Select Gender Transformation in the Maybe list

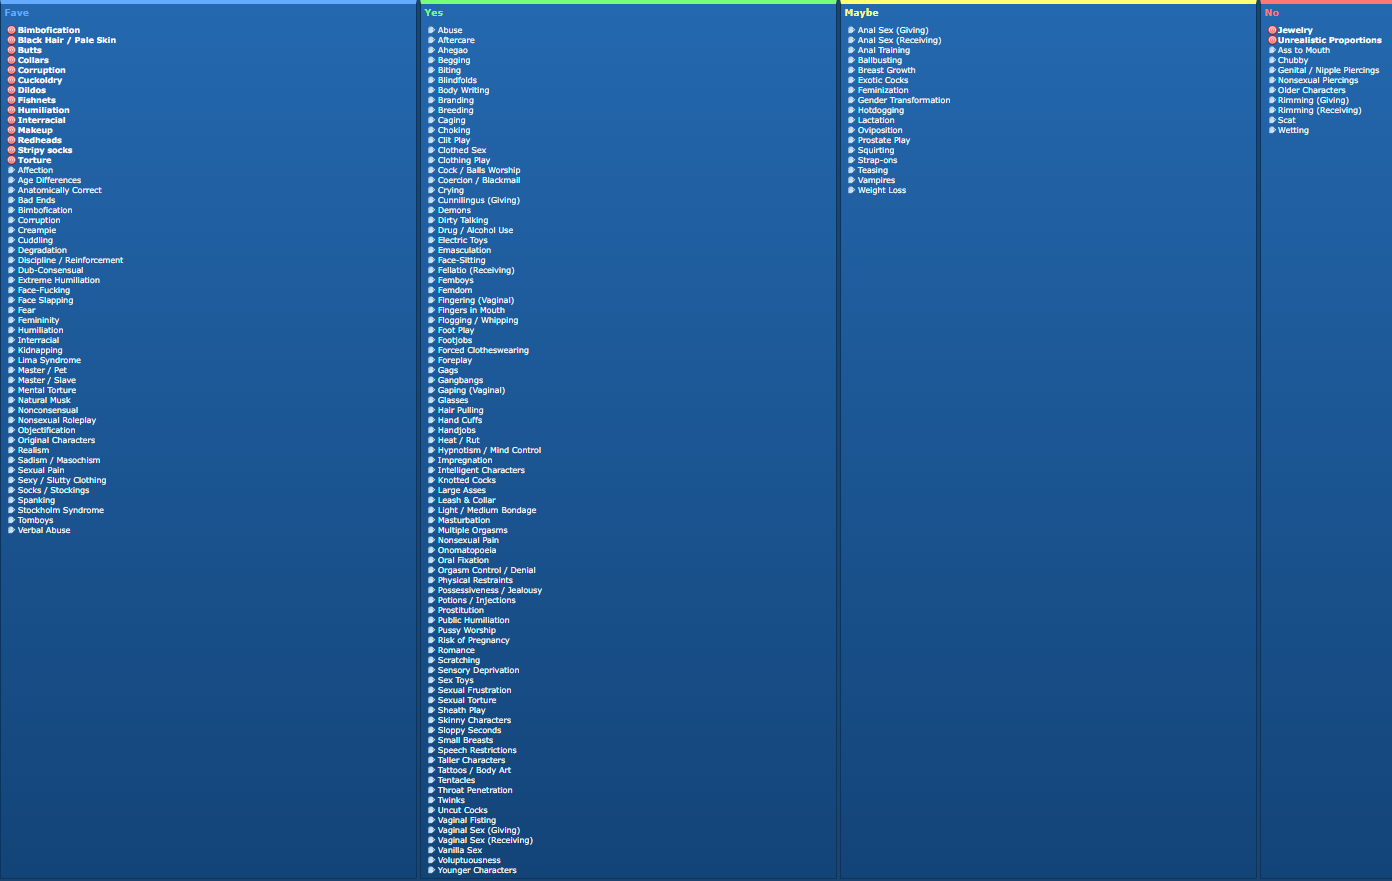[904, 100]
